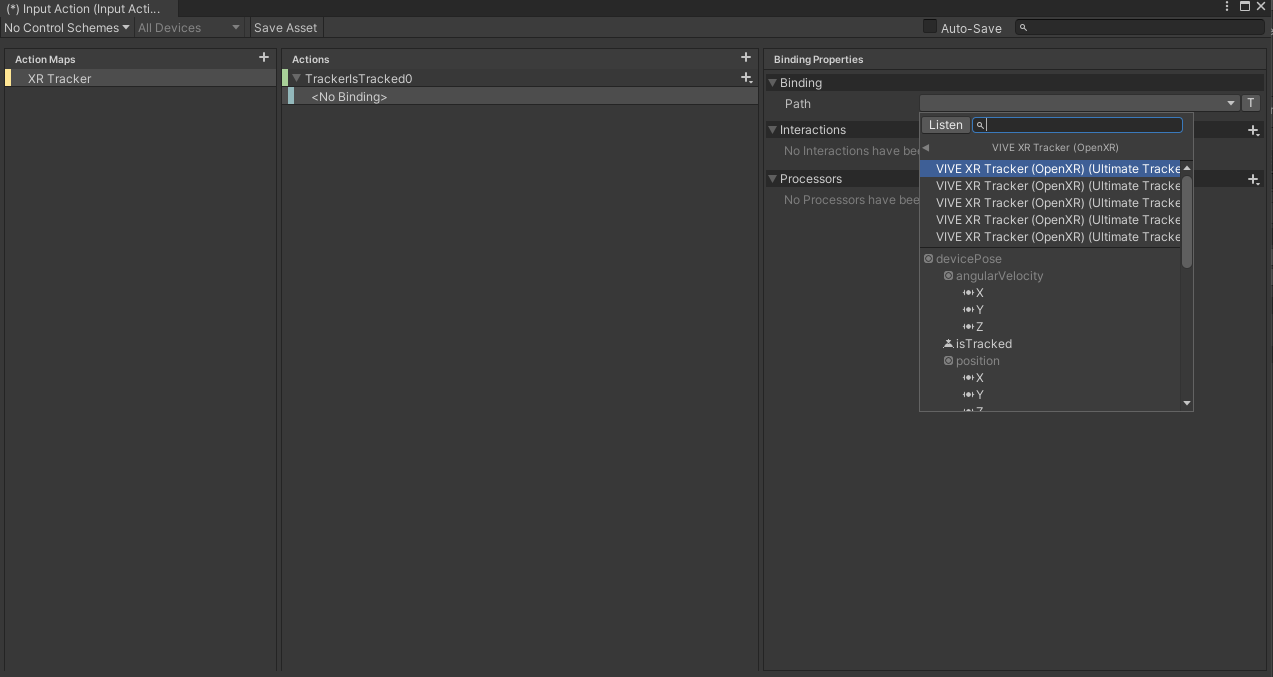Add a new action in Actions panel
1273x677 pixels.
click(746, 58)
